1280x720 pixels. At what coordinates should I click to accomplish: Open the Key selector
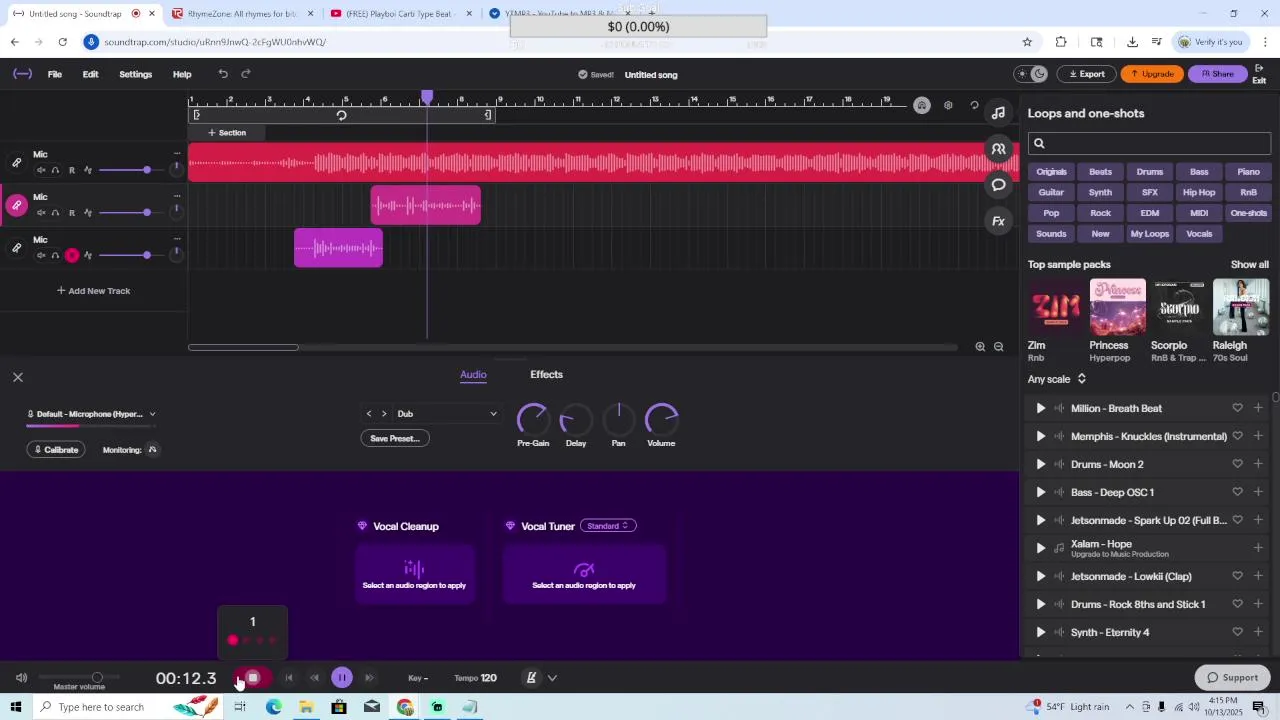pyautogui.click(x=418, y=678)
